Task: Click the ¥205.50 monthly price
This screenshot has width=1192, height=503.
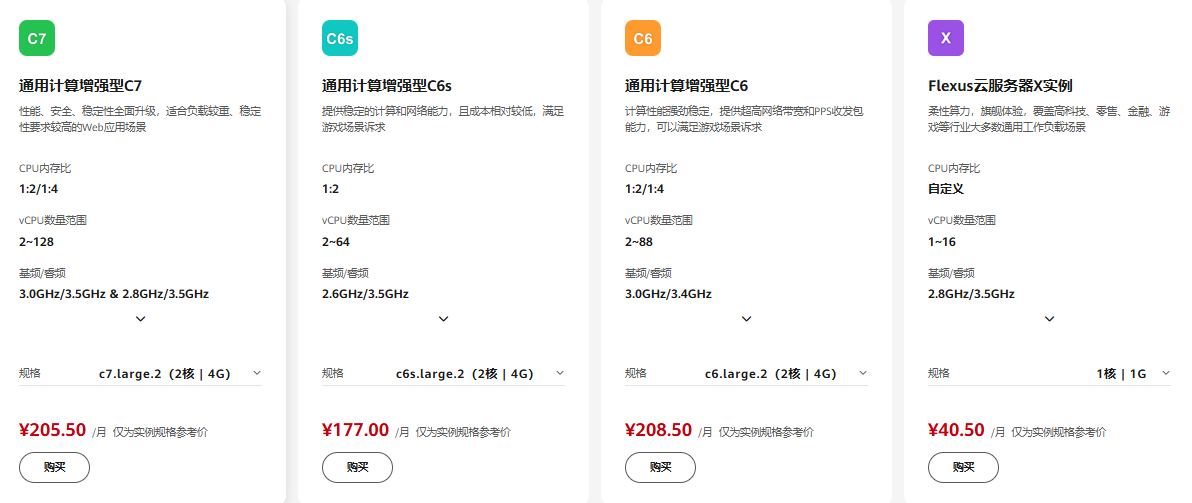Action: click(x=52, y=430)
